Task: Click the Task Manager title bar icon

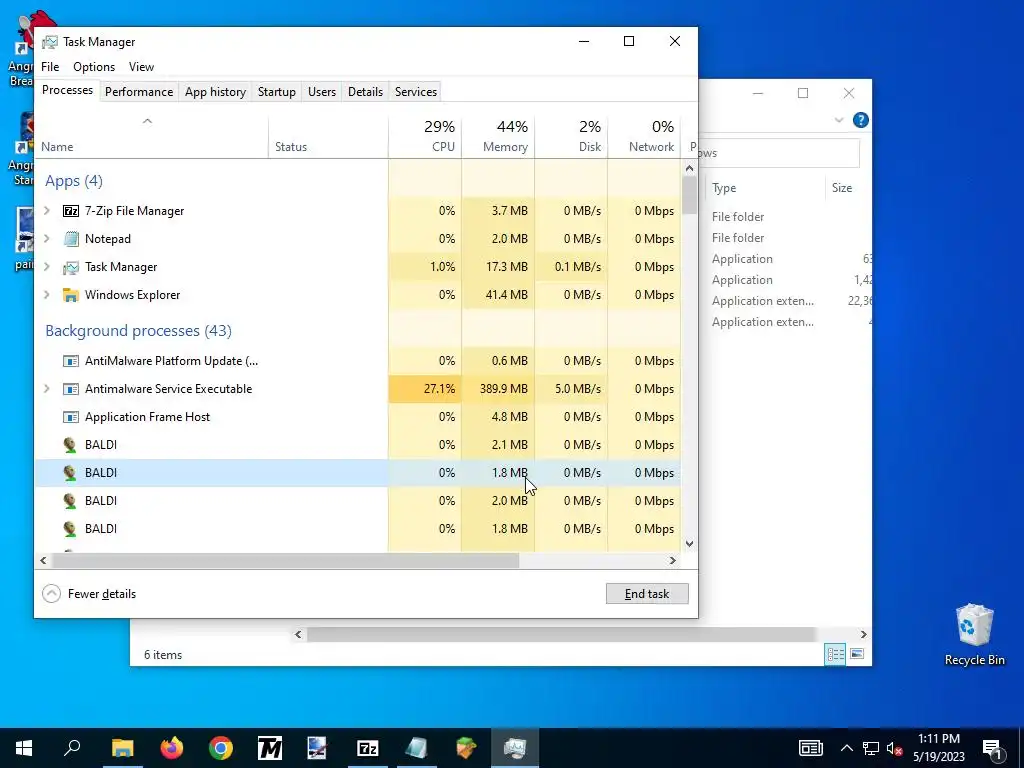Action: coord(50,42)
